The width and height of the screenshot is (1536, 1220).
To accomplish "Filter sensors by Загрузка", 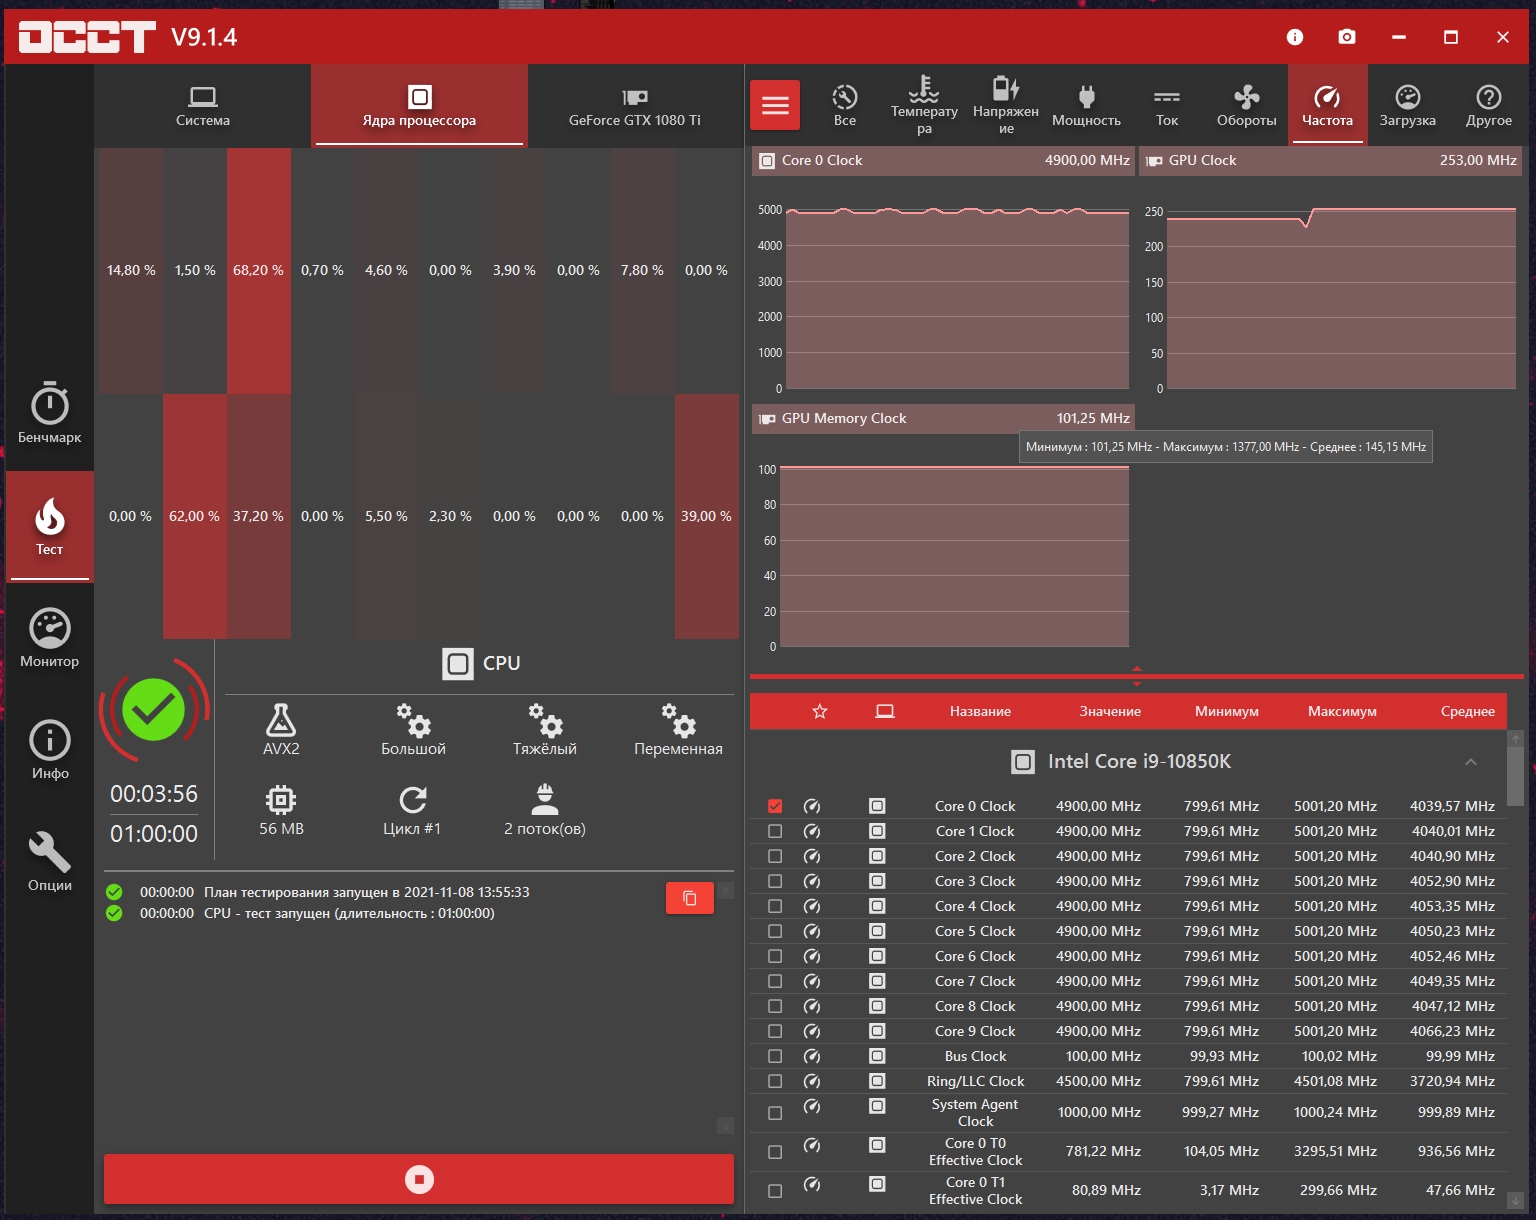I will click(x=1408, y=105).
